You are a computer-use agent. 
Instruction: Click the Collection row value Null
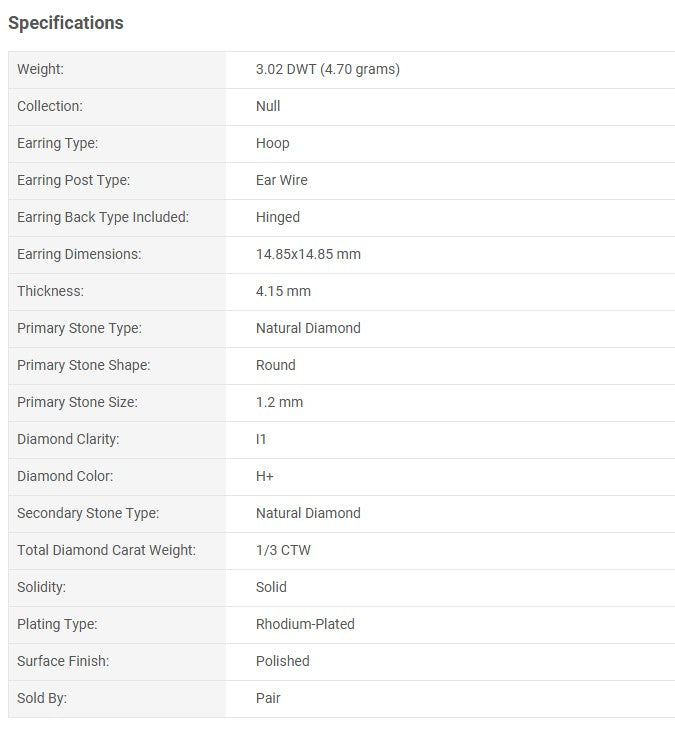click(x=268, y=106)
